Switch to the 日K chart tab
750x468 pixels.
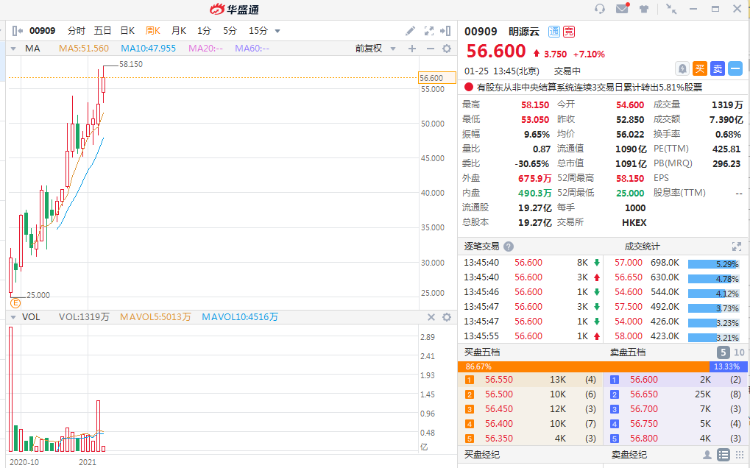pyautogui.click(x=127, y=31)
